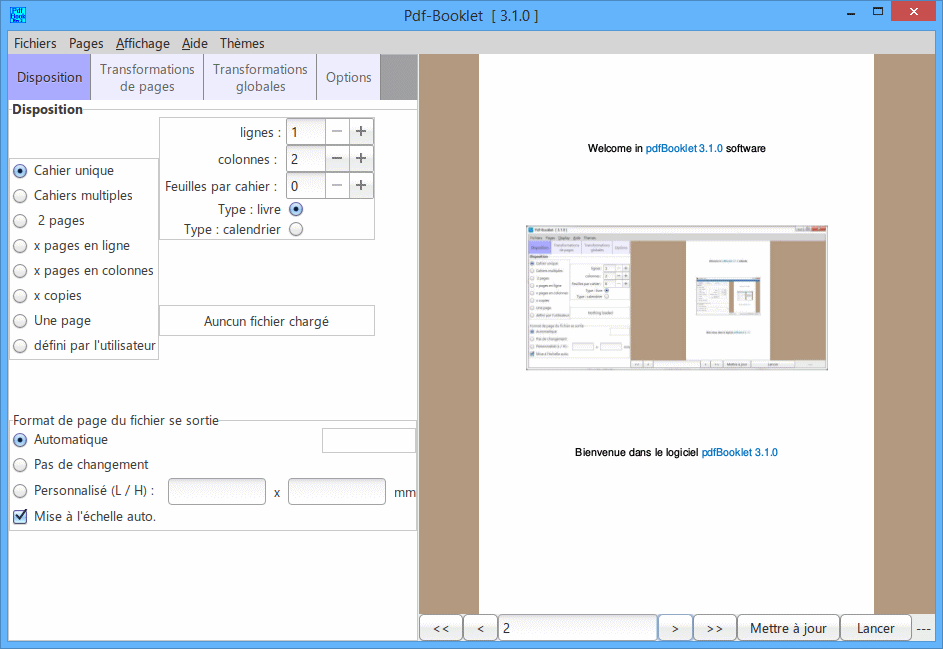The height and width of the screenshot is (649, 943).
Task: Select Cahier unique radio option
Action: coord(20,171)
